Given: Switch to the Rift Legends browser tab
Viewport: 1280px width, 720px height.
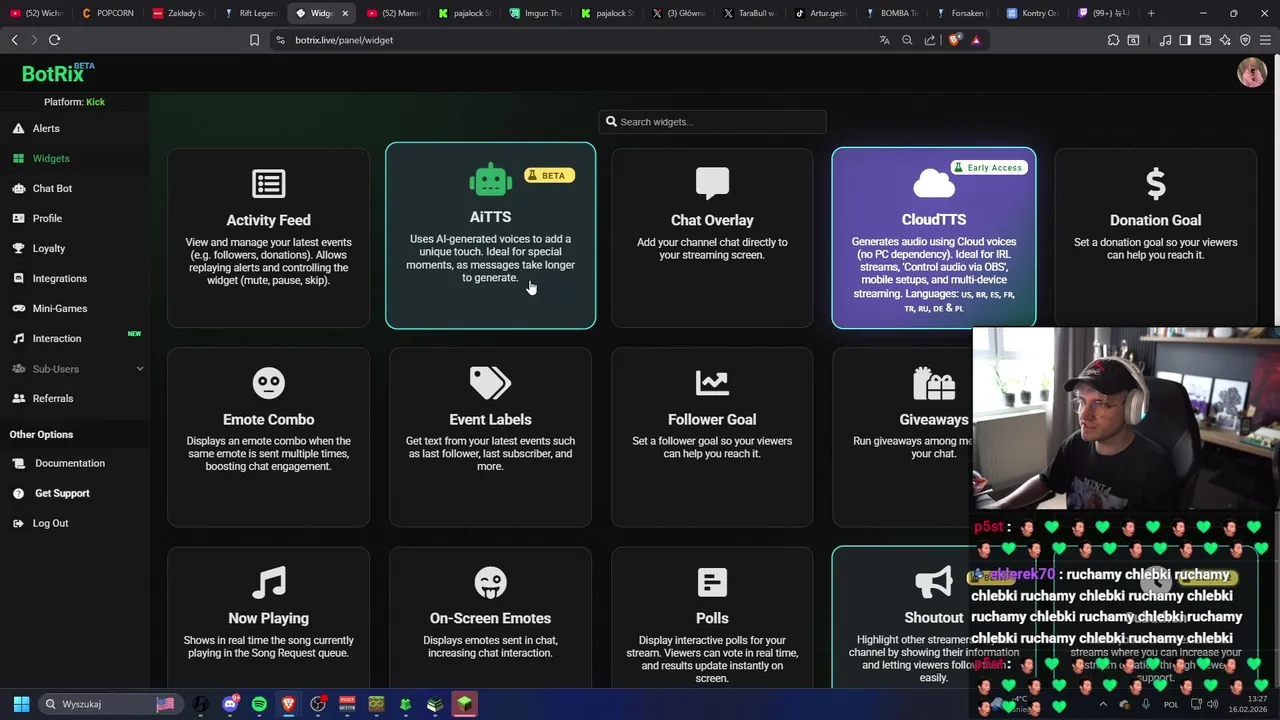Looking at the screenshot, I should point(250,13).
